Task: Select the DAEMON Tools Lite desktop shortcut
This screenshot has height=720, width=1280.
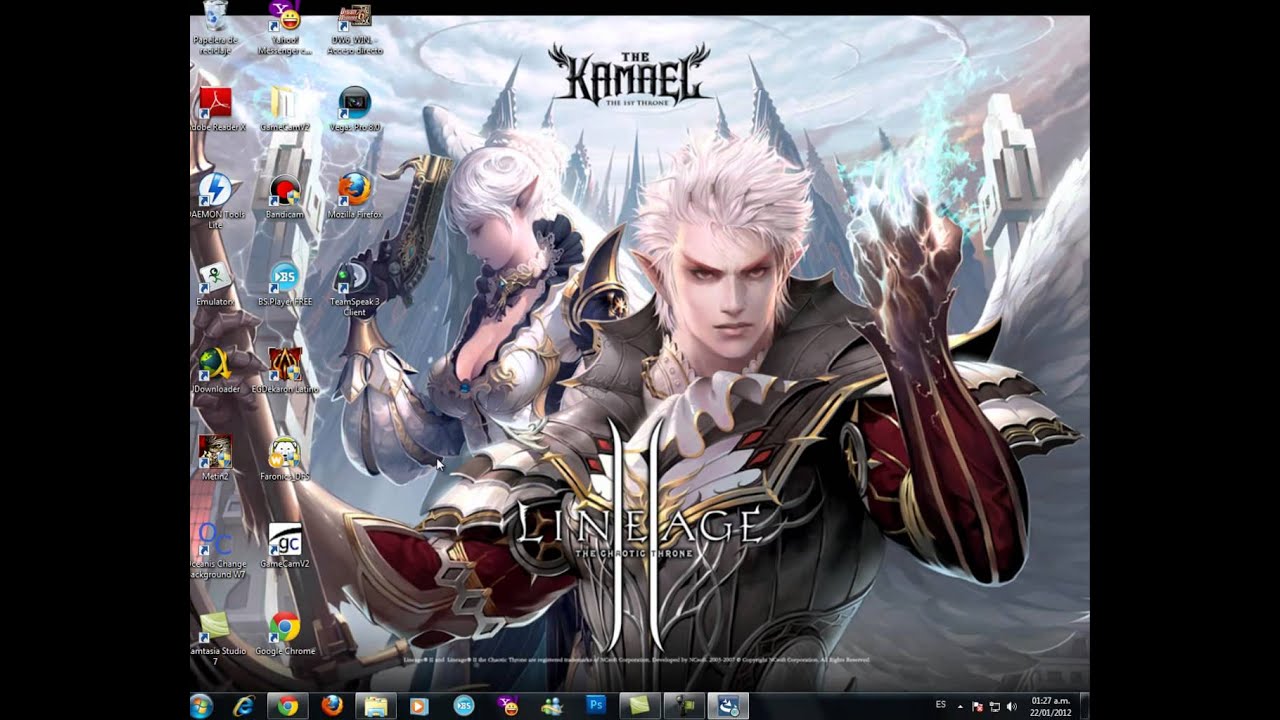Action: coord(215,201)
